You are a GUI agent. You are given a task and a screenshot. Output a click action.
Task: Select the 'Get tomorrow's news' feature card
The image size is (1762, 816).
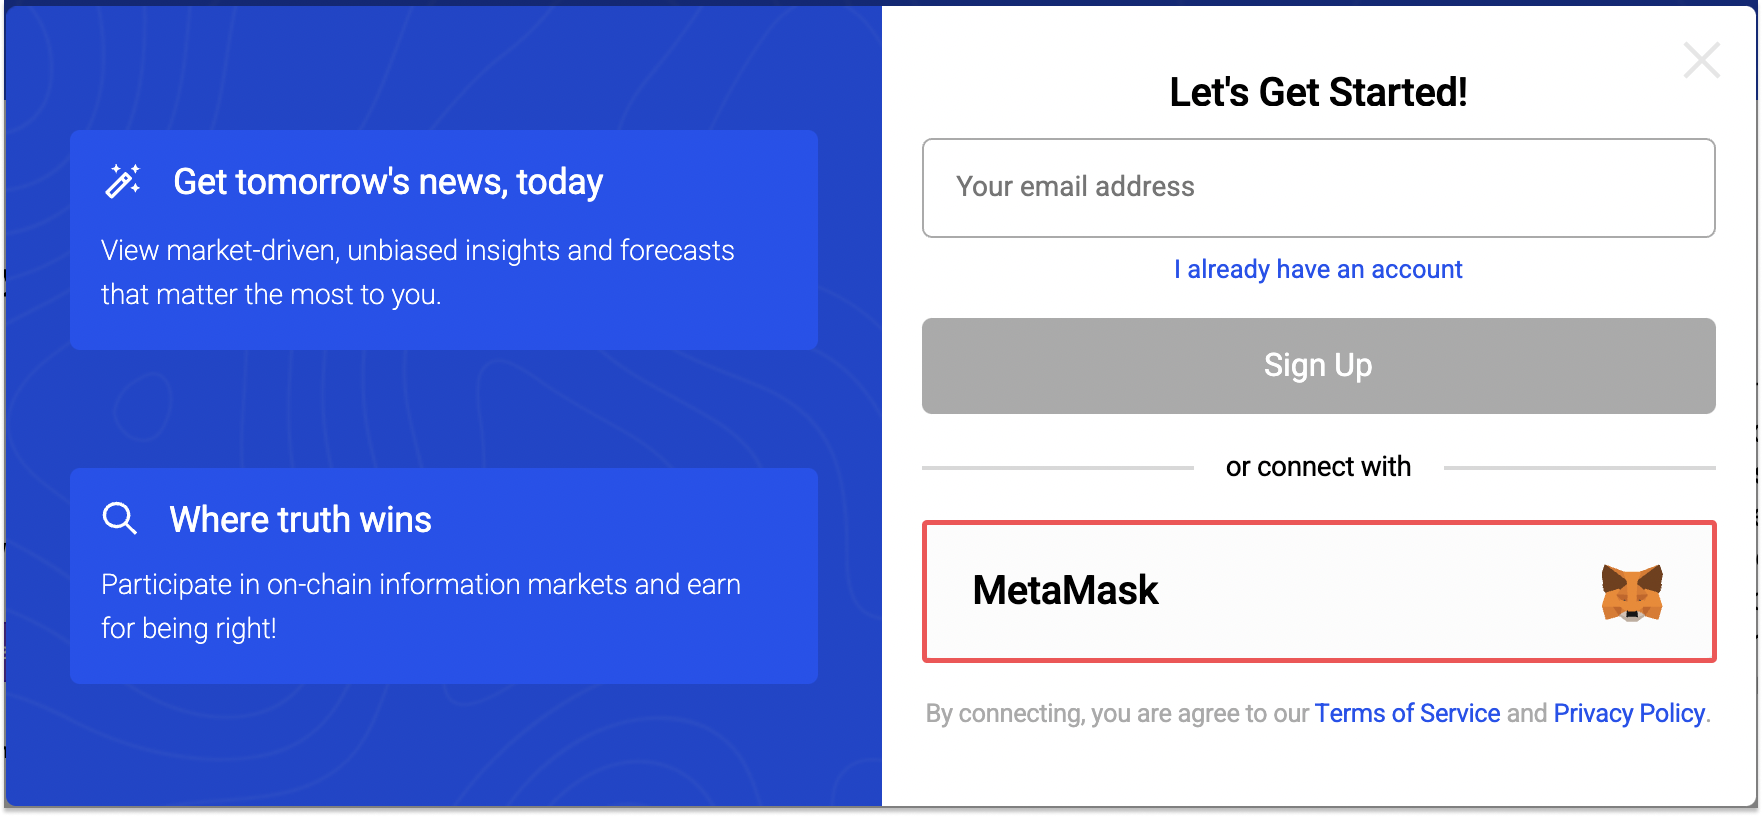coord(444,240)
